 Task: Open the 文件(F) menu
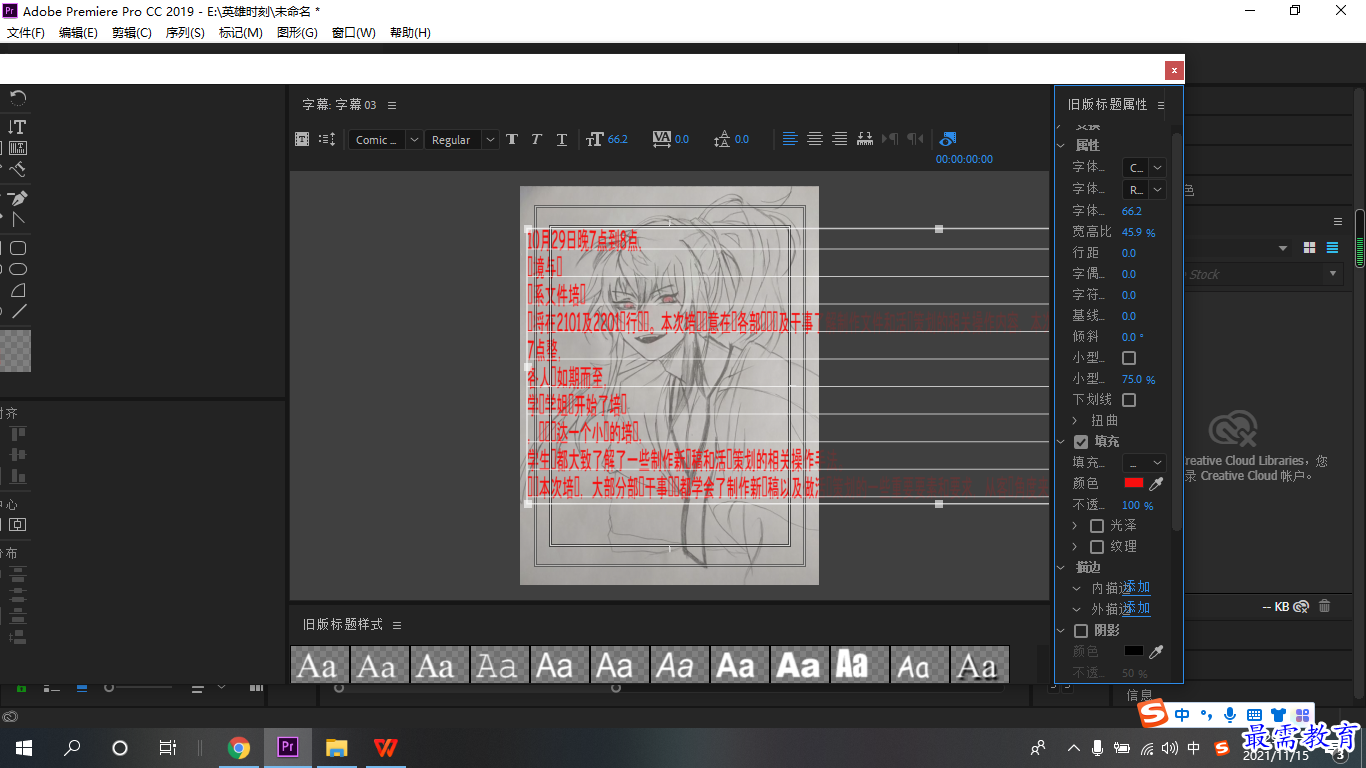click(x=26, y=33)
